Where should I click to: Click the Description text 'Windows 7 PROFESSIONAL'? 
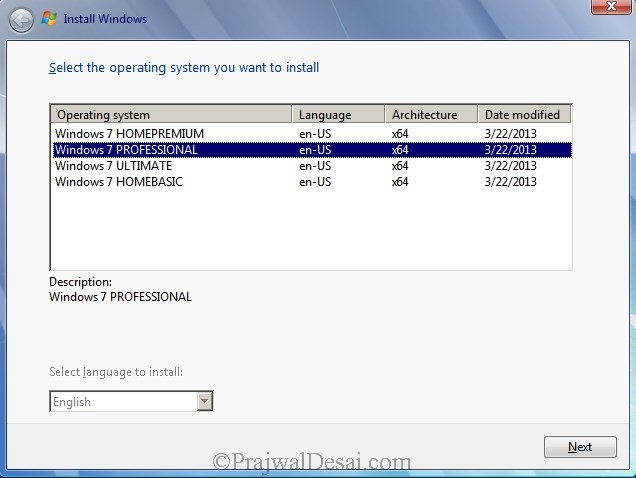point(120,297)
